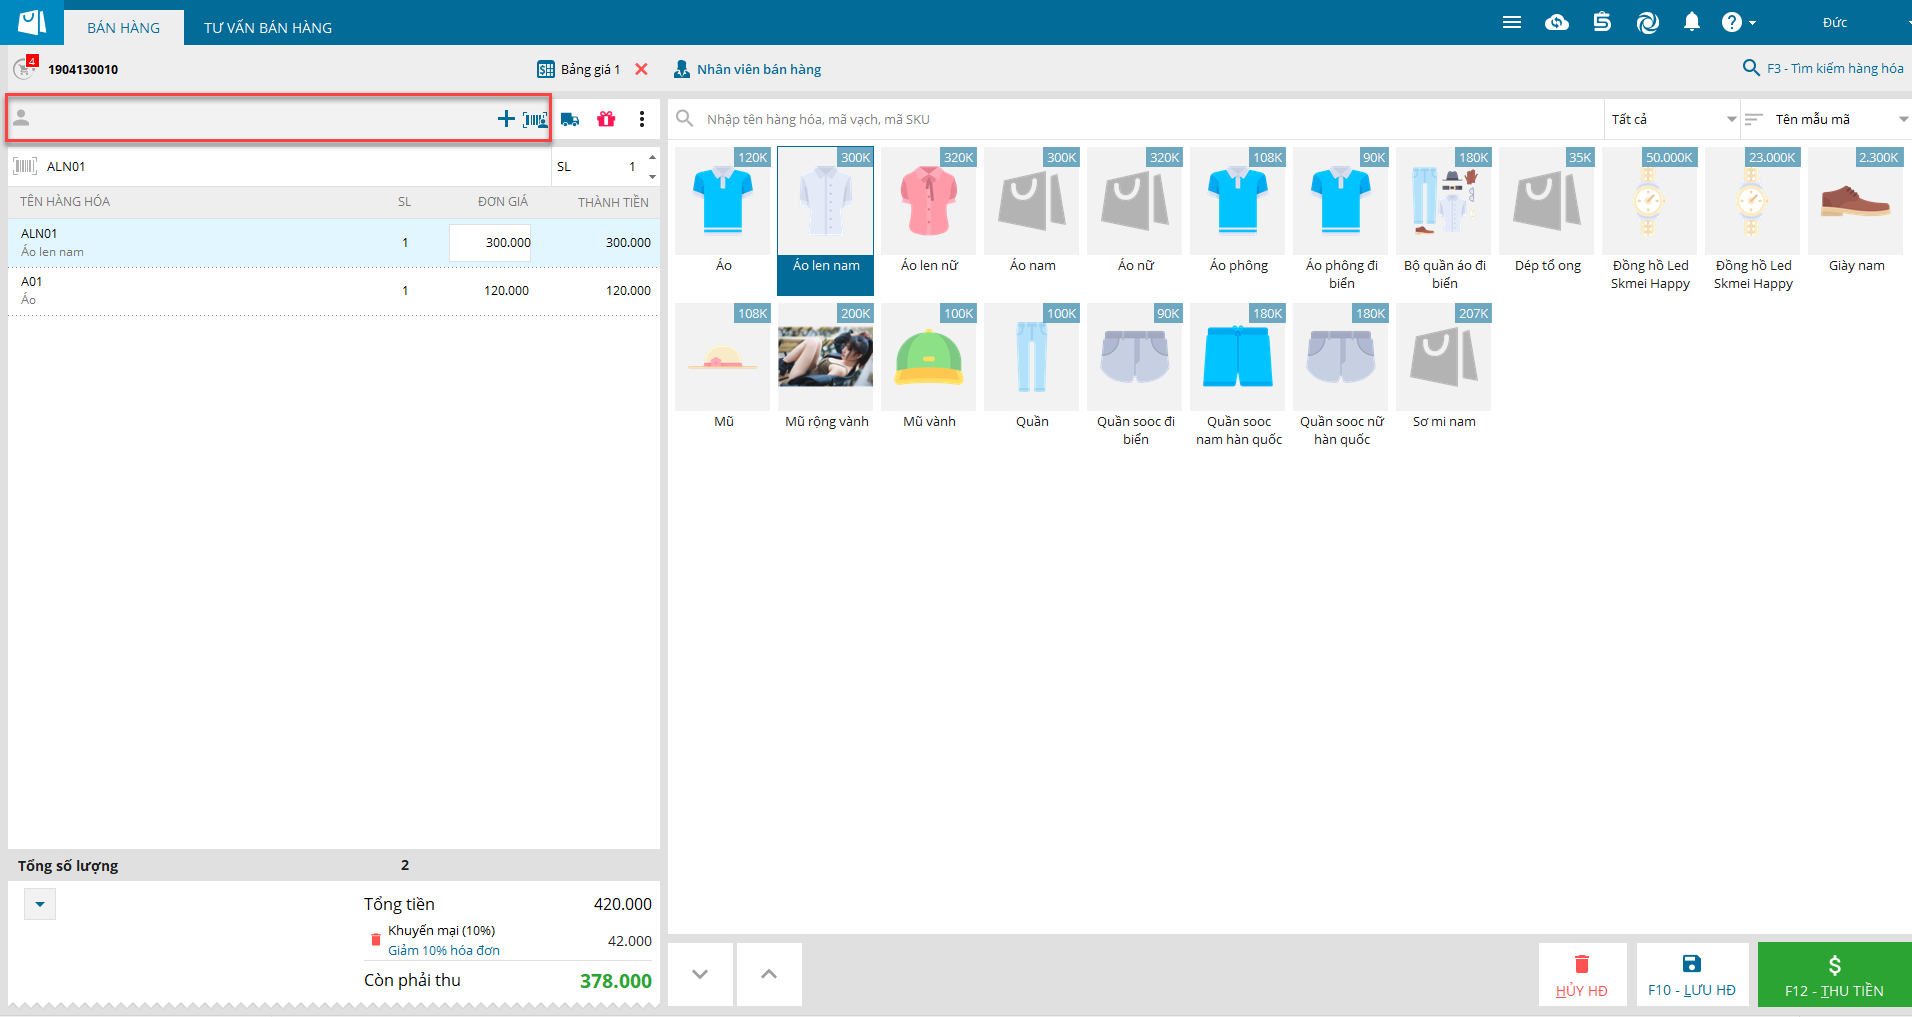This screenshot has width=1912, height=1017.
Task: Add Đồng hồ Led 23.000K watch
Action: 1753,220
